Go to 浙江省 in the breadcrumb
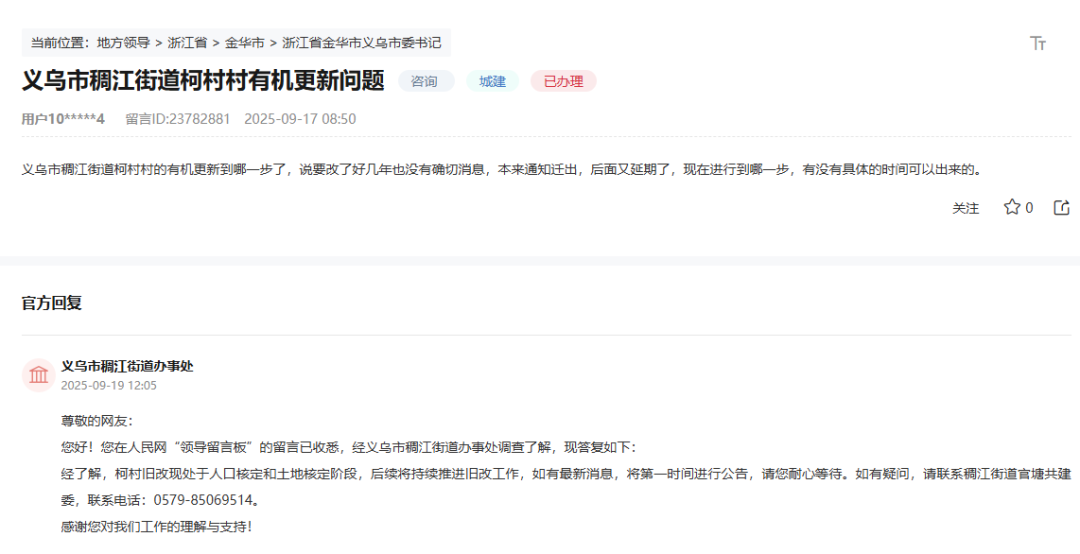The width and height of the screenshot is (1080, 554). (x=187, y=43)
